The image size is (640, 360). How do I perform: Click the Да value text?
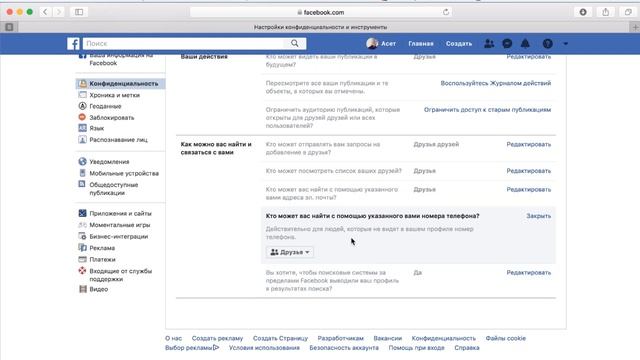[x=418, y=273]
